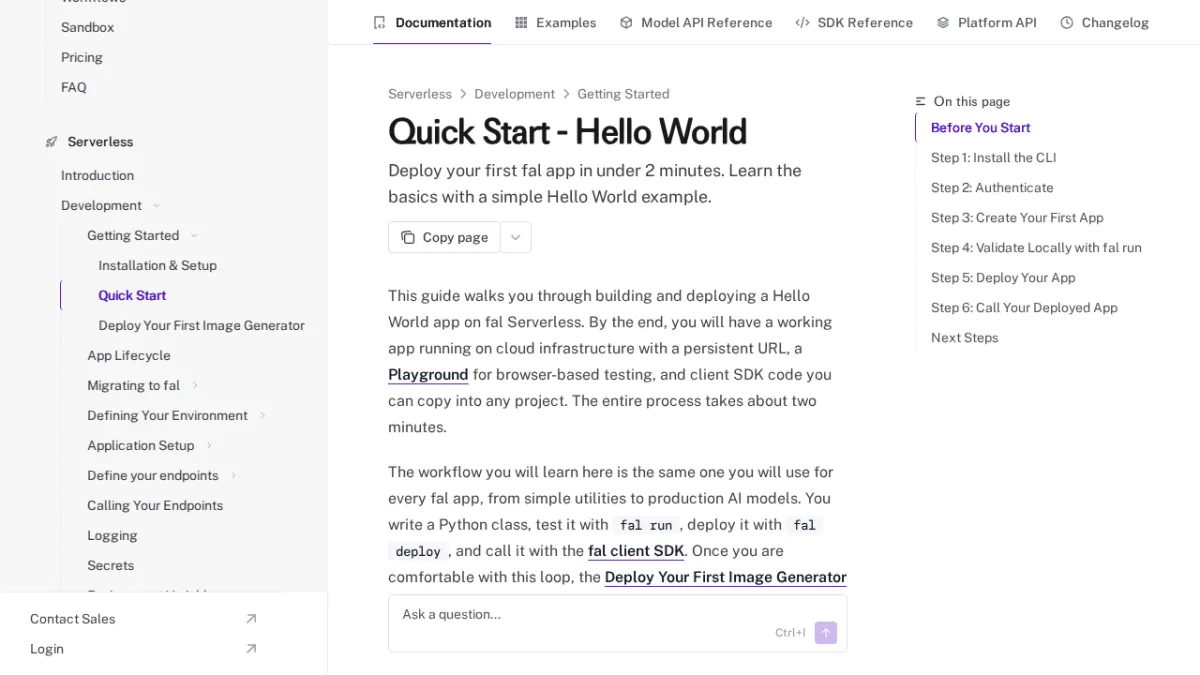Expand Define your endpoints chevron
This screenshot has width=1200, height=675.
click(233, 476)
